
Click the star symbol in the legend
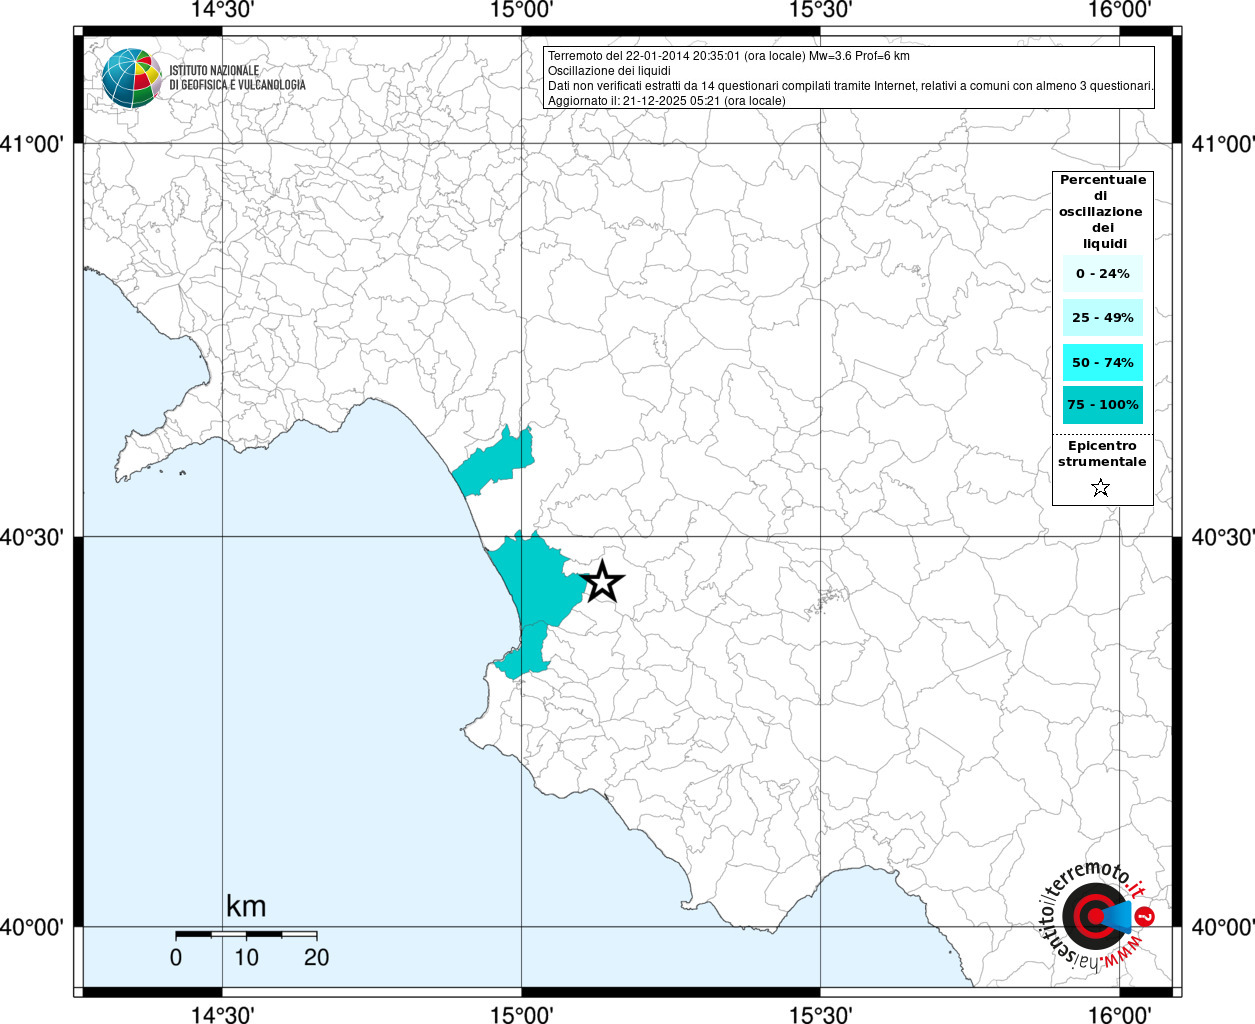pyautogui.click(x=1101, y=488)
